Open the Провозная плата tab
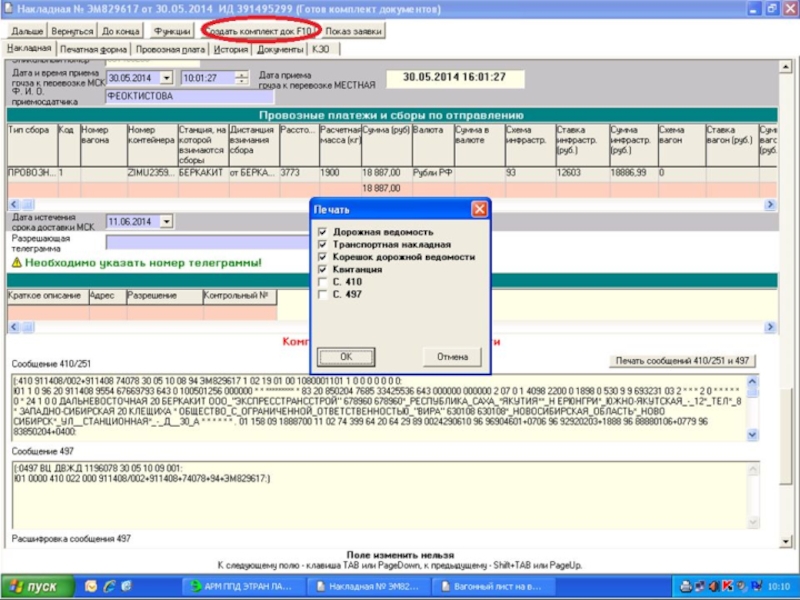Viewport: 800px width, 600px height. click(x=170, y=48)
